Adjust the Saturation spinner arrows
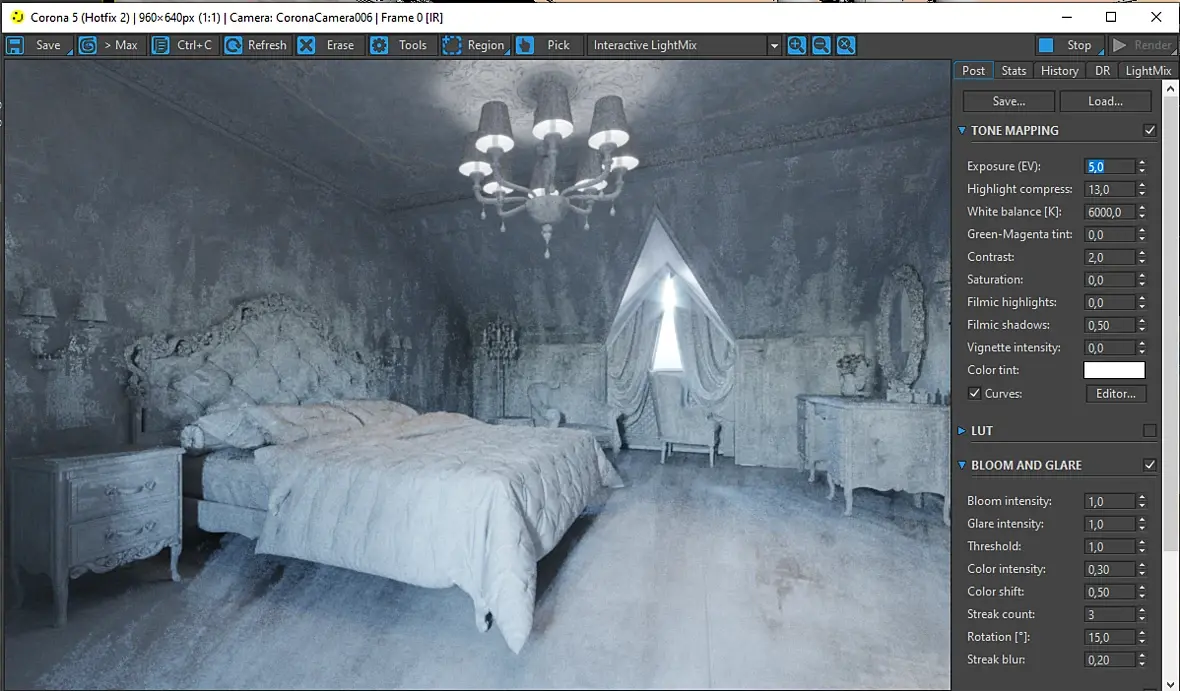This screenshot has height=691, width=1180. (x=1142, y=279)
